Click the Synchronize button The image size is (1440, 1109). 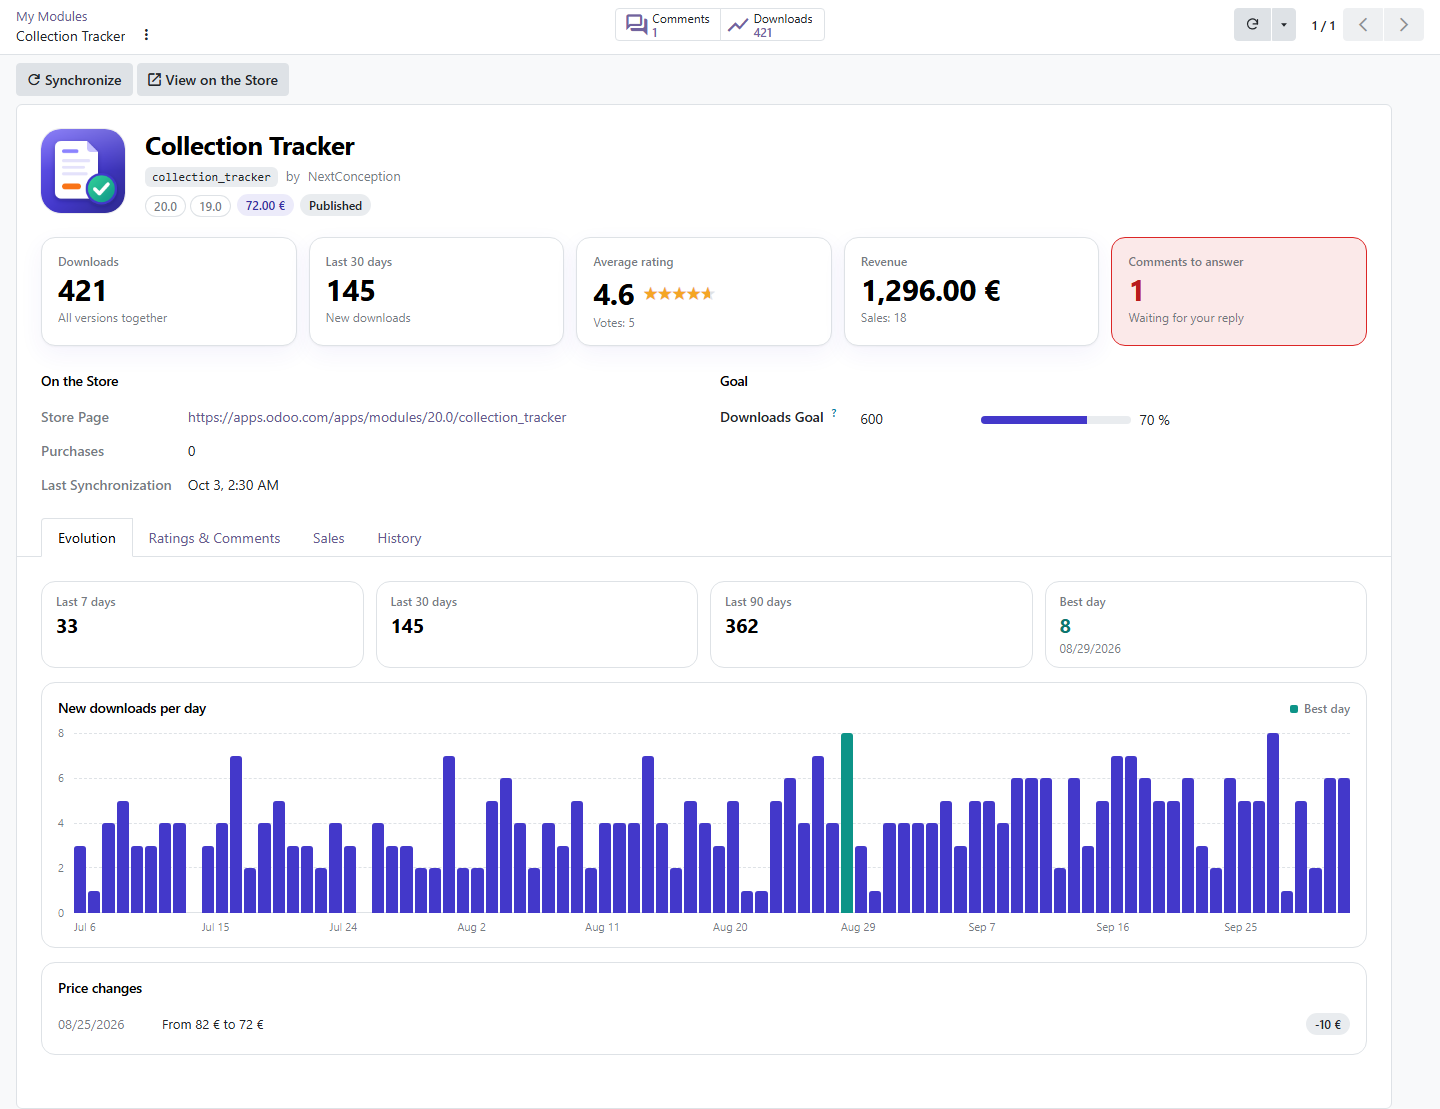click(x=75, y=80)
